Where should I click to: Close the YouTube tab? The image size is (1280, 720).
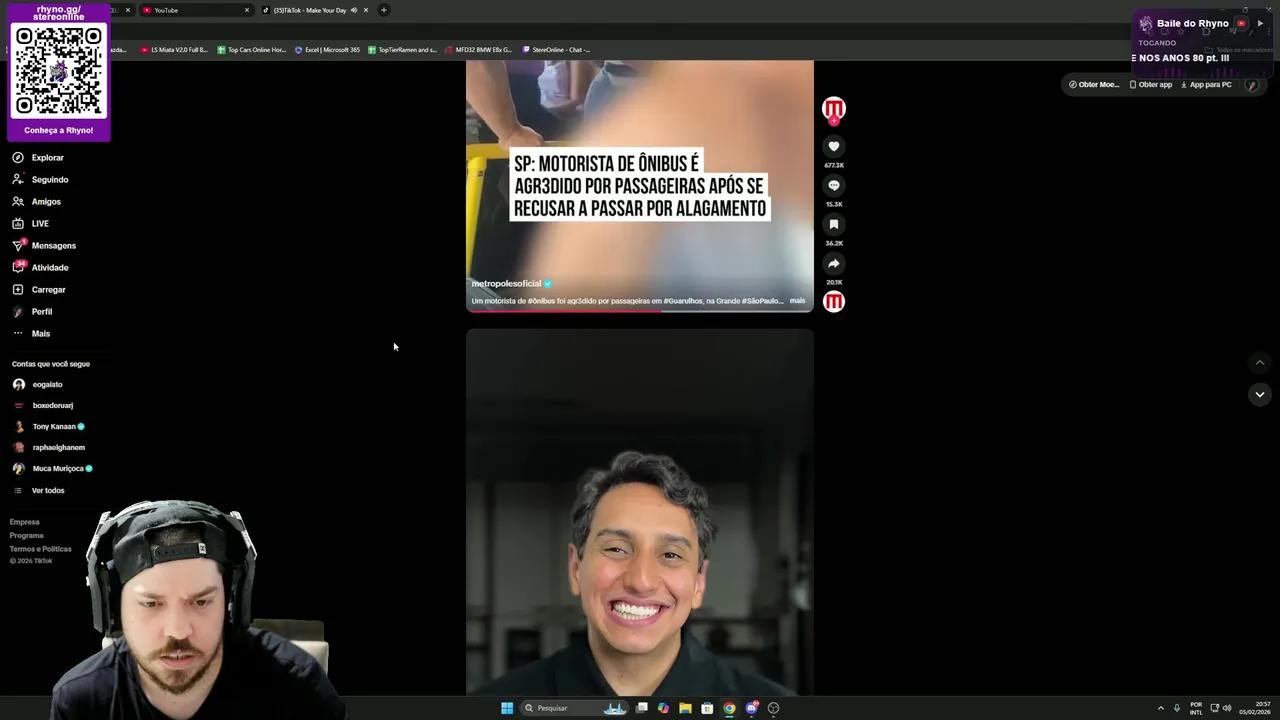[247, 10]
